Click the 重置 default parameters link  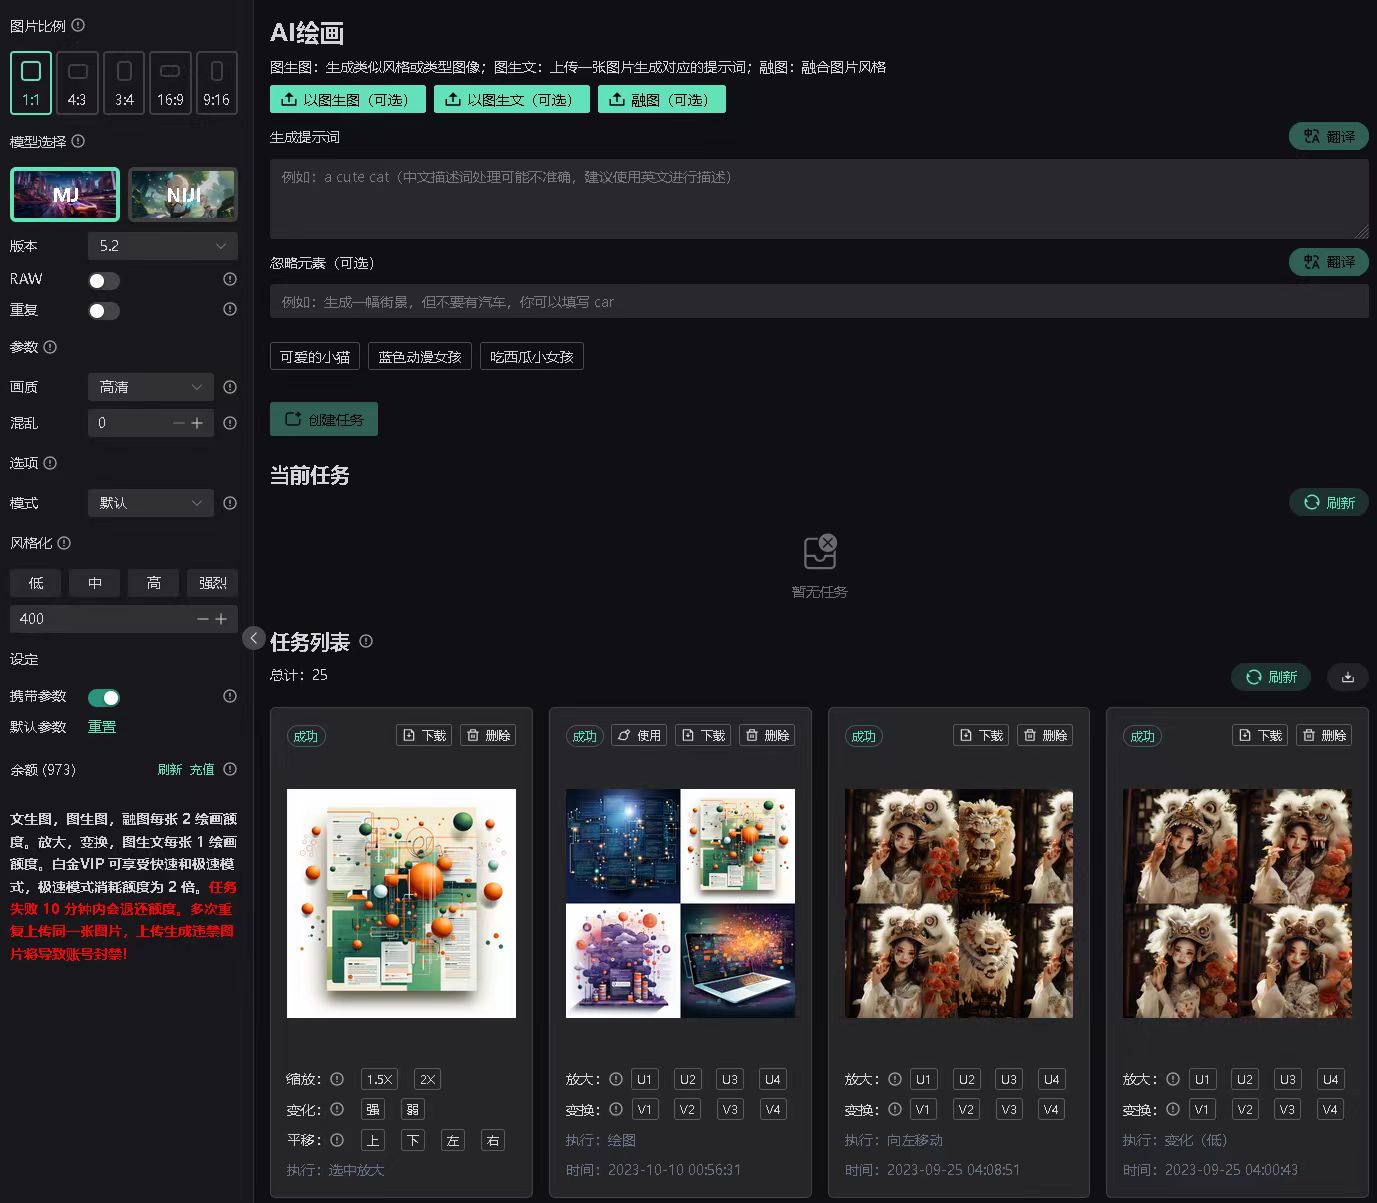(x=102, y=727)
